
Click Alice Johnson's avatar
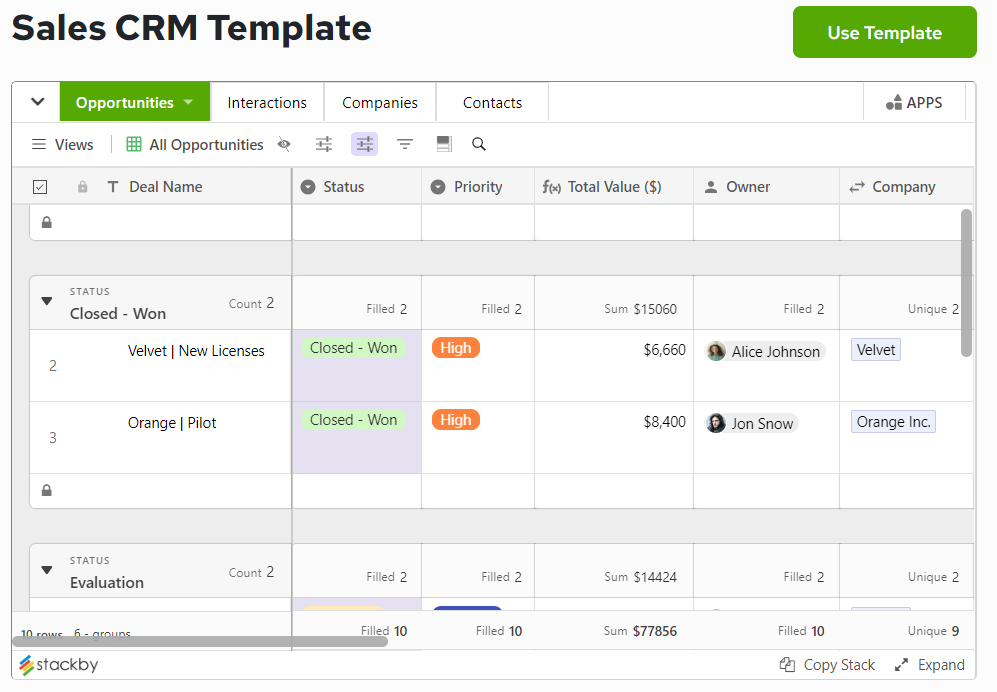point(717,351)
